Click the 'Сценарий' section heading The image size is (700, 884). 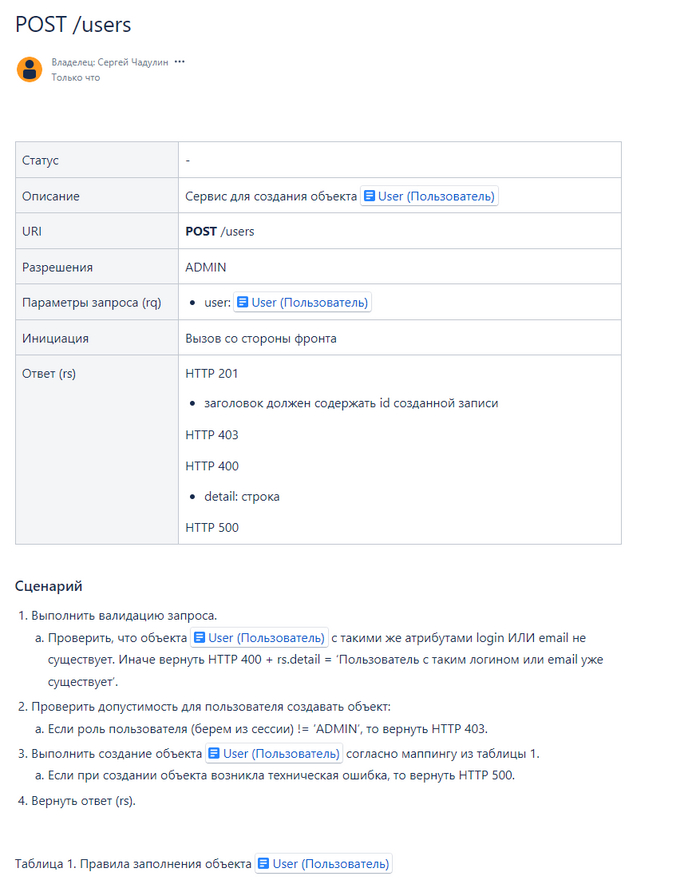pos(49,586)
